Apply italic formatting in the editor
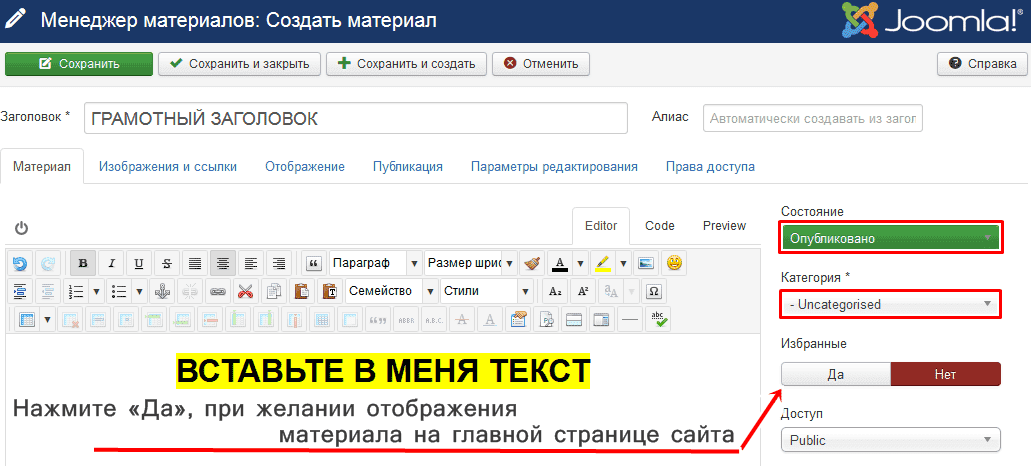 [111, 264]
